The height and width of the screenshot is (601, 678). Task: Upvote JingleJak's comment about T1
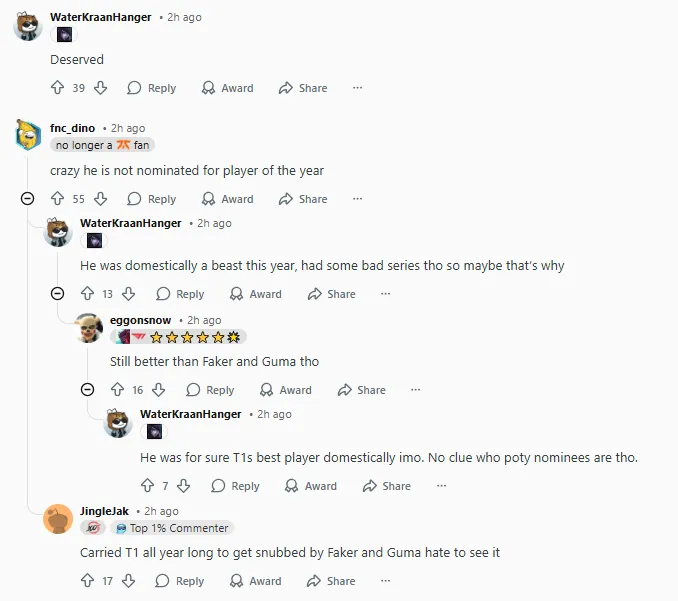[87, 581]
